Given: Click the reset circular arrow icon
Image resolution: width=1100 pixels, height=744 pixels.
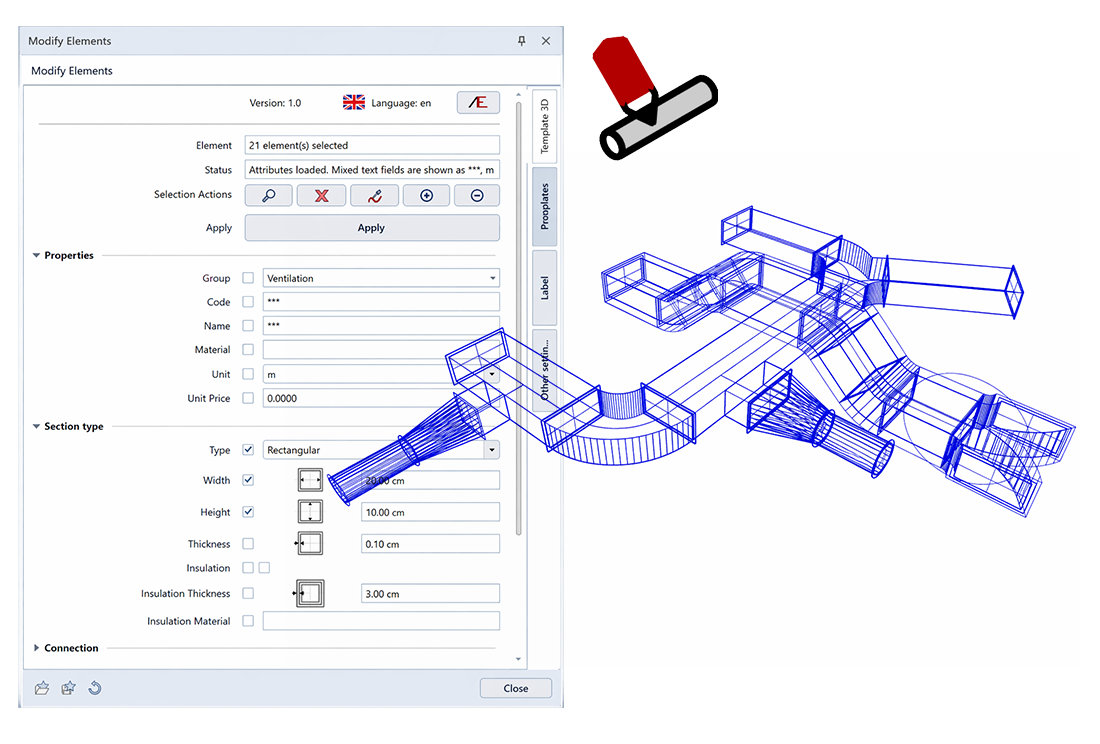Looking at the screenshot, I should [x=95, y=688].
